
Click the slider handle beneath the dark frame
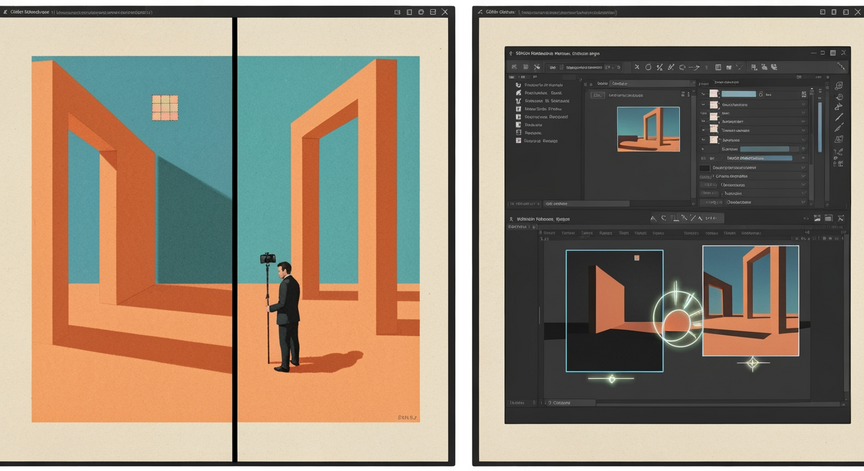click(x=611, y=379)
